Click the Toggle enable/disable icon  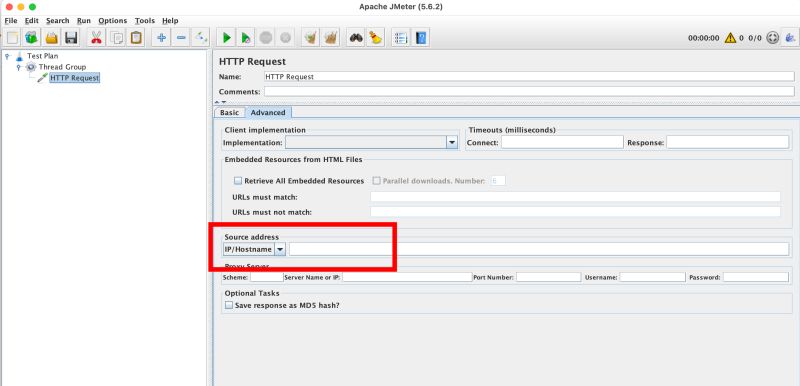(201, 38)
